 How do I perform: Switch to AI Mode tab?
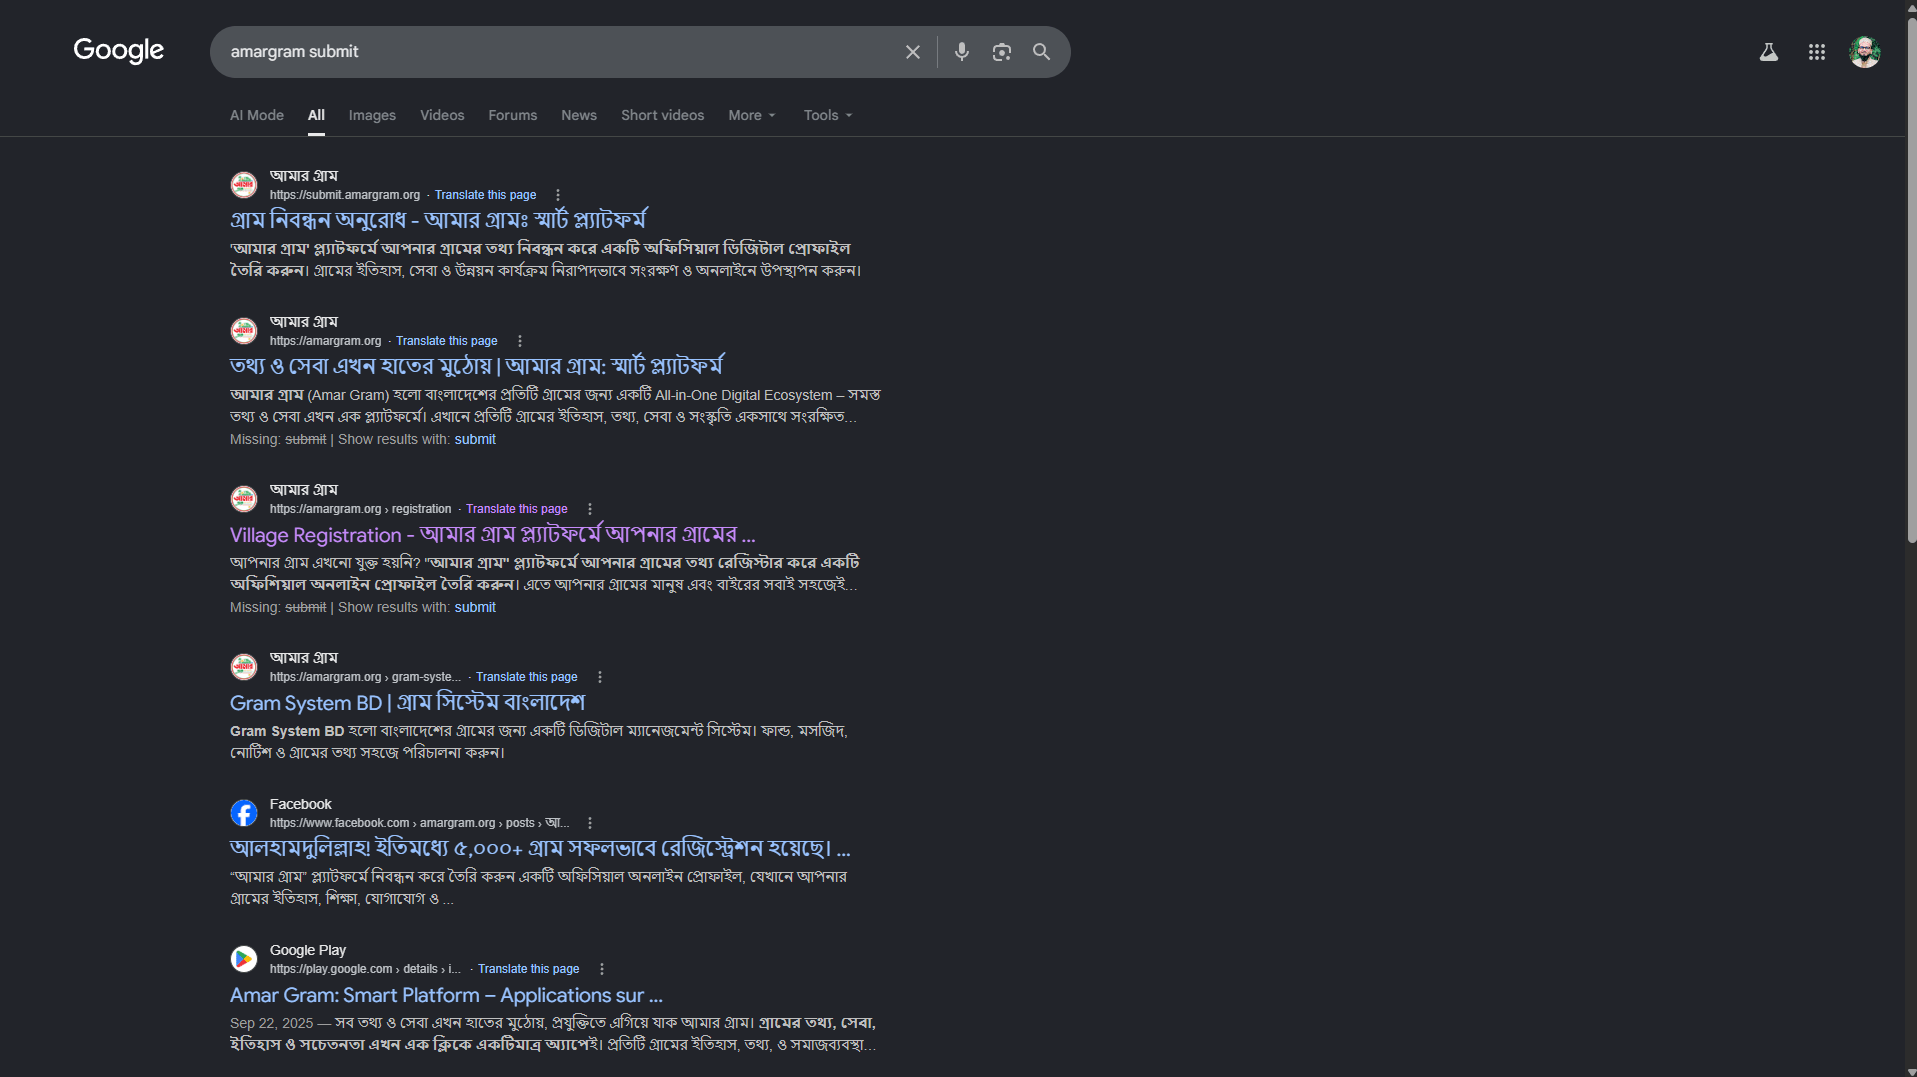coord(257,115)
